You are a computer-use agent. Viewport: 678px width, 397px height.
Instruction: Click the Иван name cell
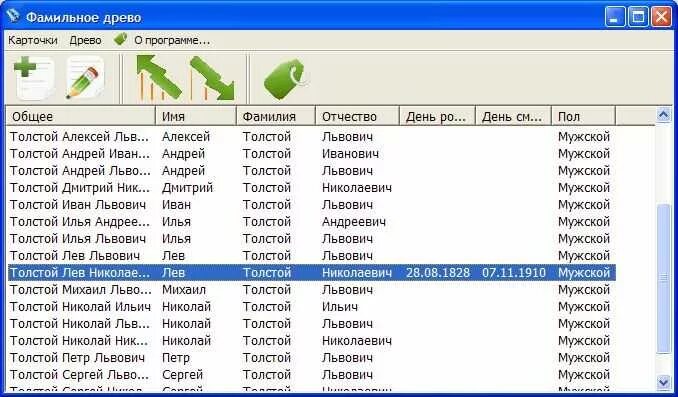tap(176, 205)
